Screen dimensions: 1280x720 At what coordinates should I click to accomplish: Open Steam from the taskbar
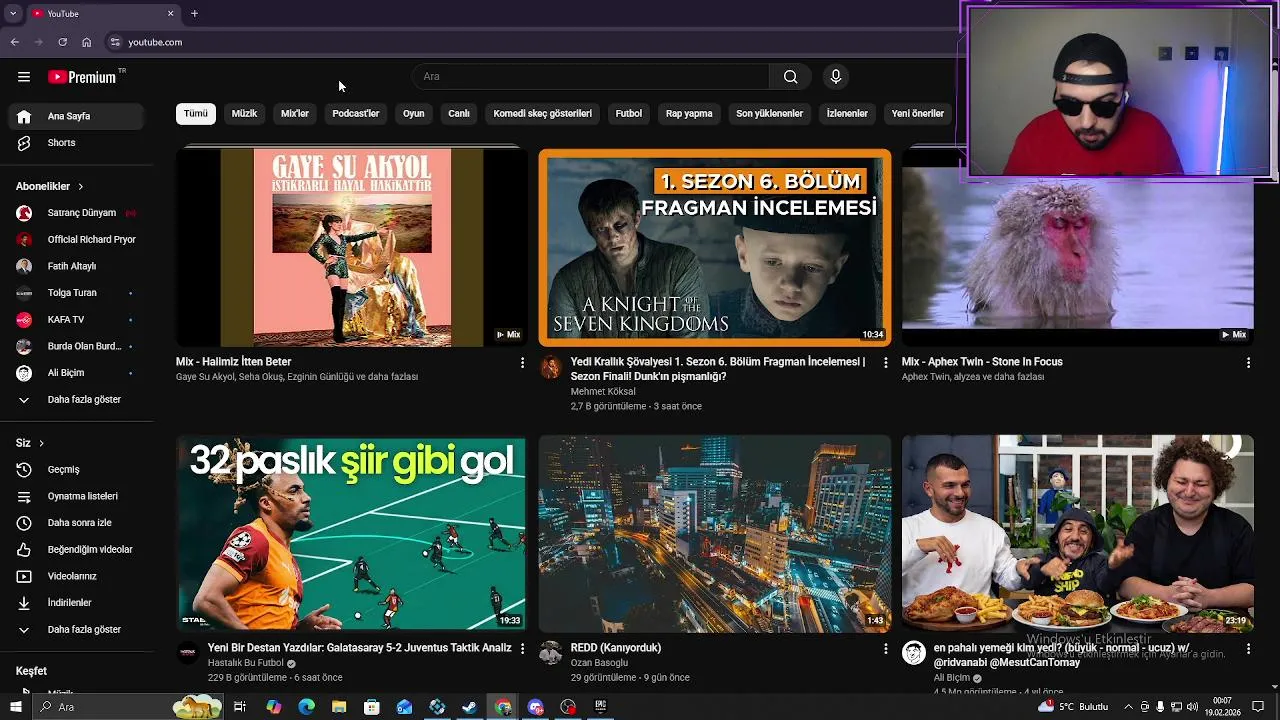(470, 707)
